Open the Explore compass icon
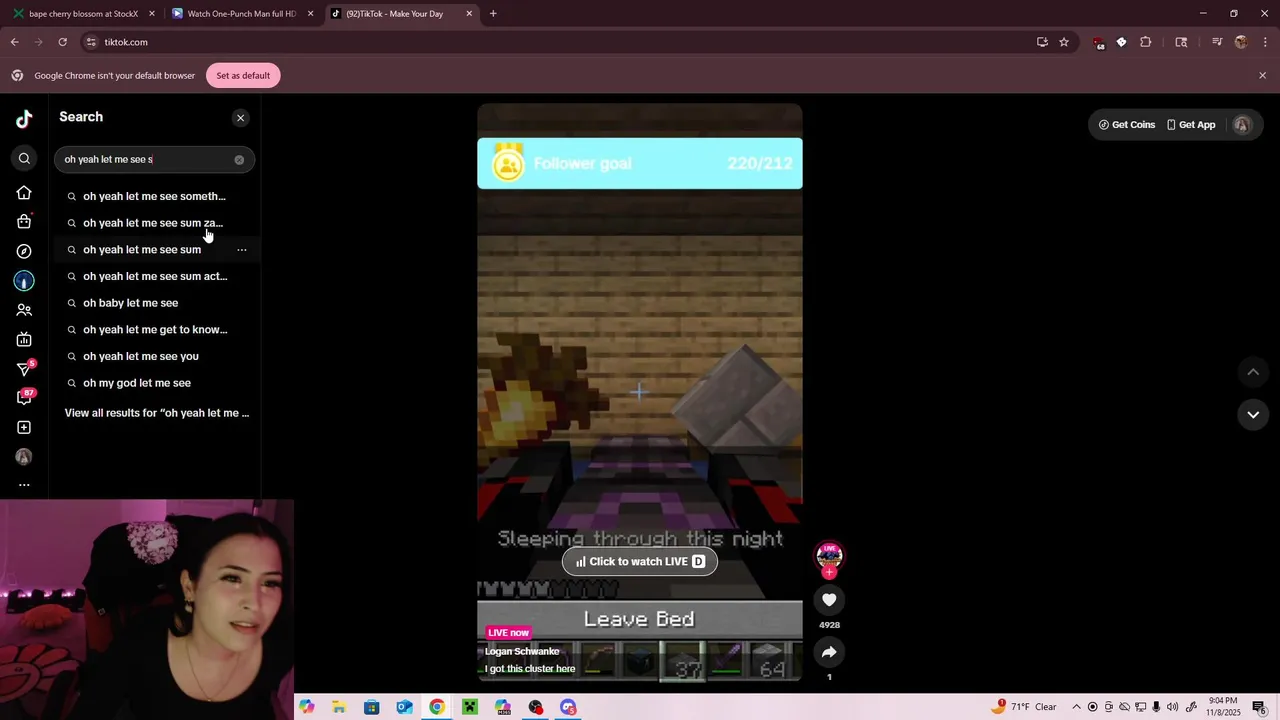Viewport: 1280px width, 720px height. tap(24, 251)
